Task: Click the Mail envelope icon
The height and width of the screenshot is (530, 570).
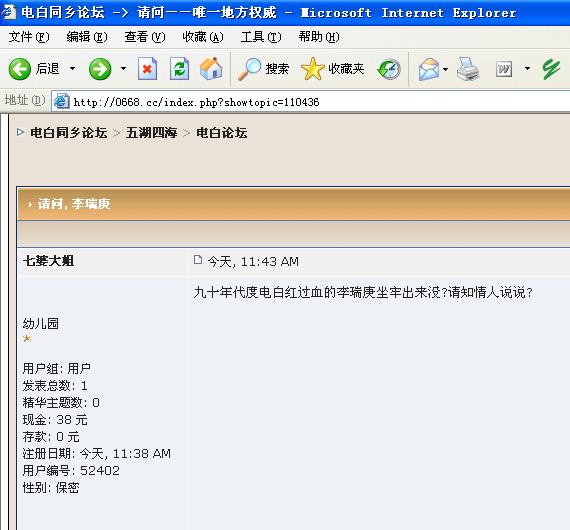Action: coord(429,69)
